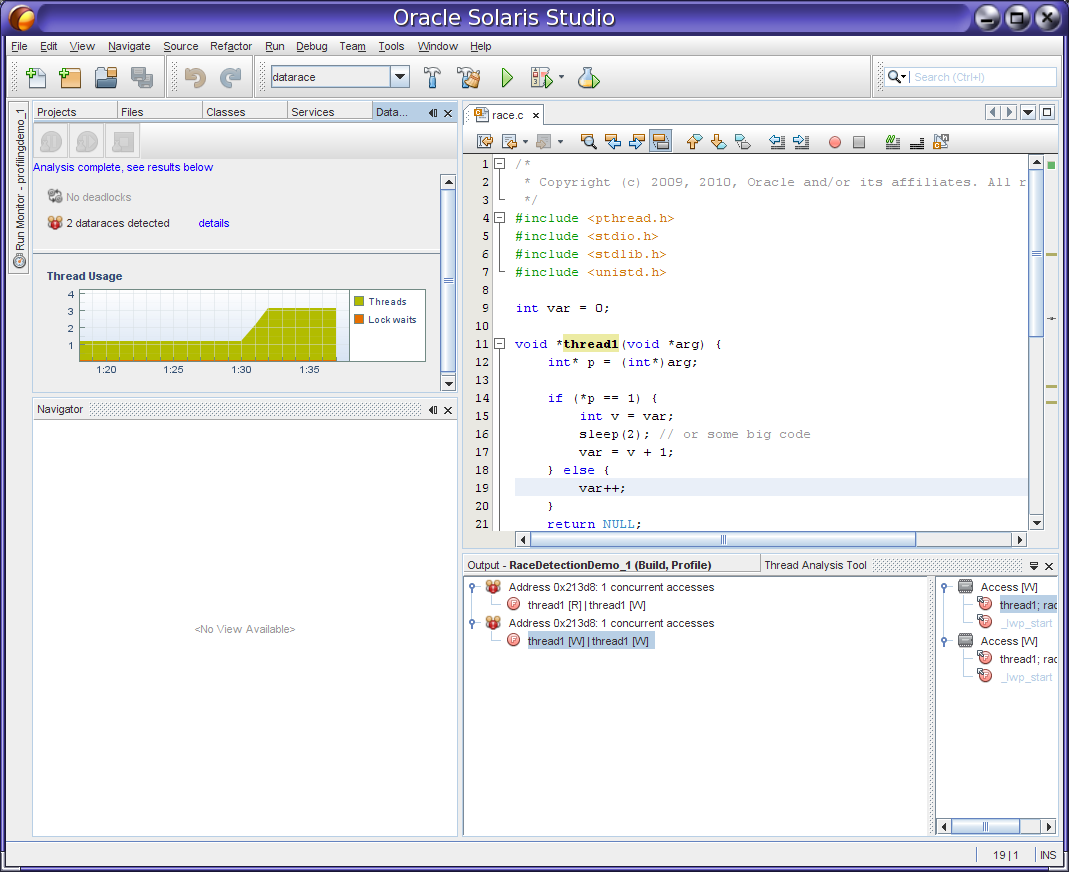Click the Shift Line Right icon

click(x=801, y=142)
